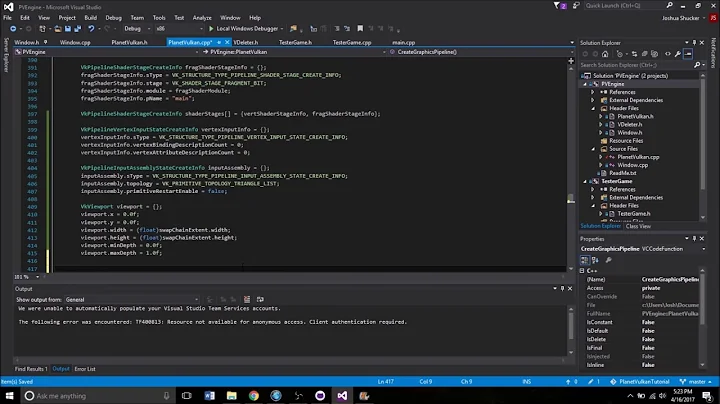Viewport: 720px width, 404px height.
Task: Toggle pin on the PlanetVulkan.cpp tab
Action: click(219, 42)
